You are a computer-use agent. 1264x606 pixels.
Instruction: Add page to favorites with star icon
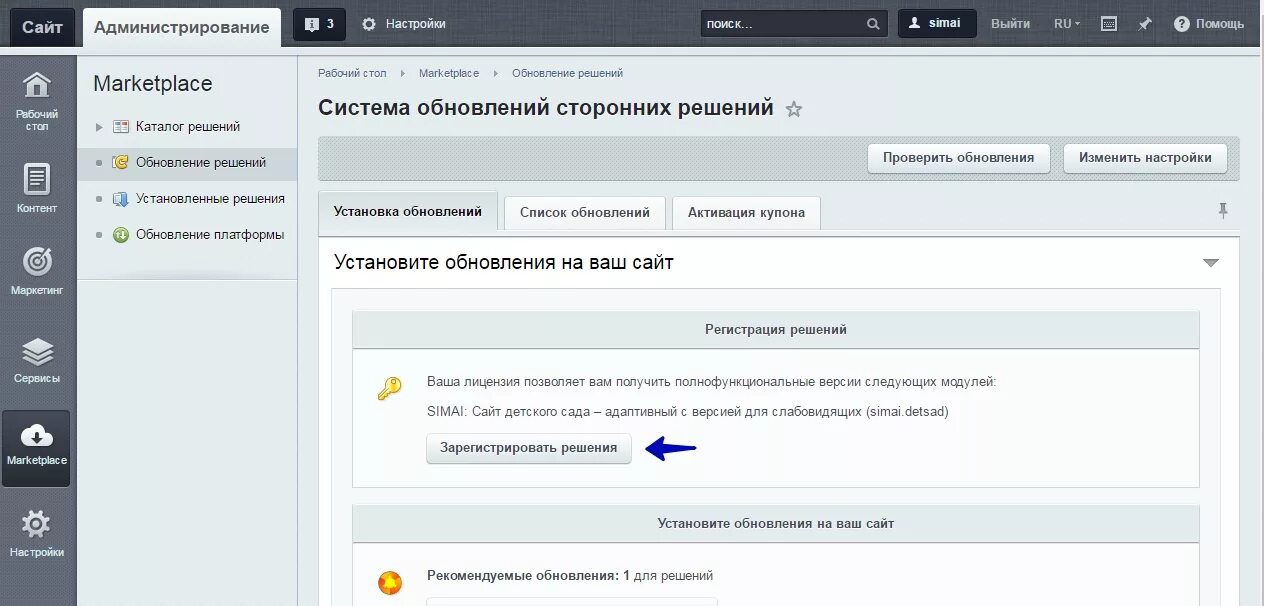click(794, 109)
